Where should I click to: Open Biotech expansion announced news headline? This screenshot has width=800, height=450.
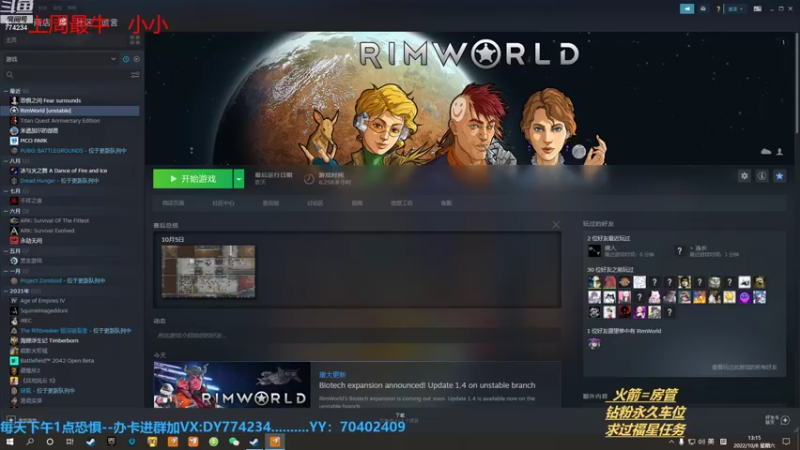coord(427,385)
